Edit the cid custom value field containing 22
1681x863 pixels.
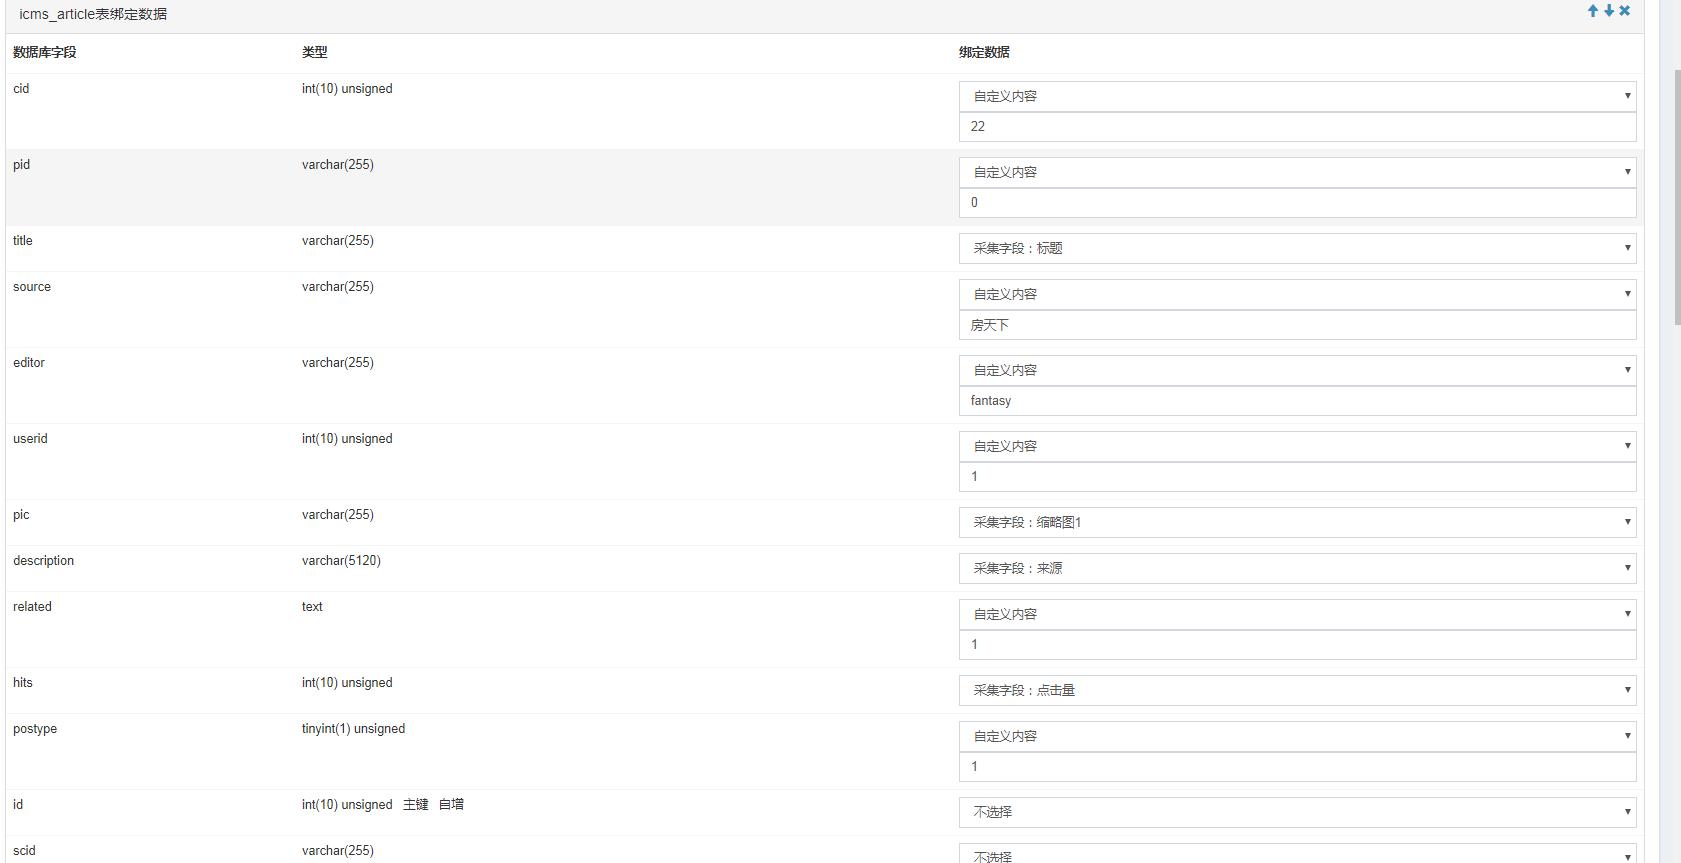pos(1297,127)
